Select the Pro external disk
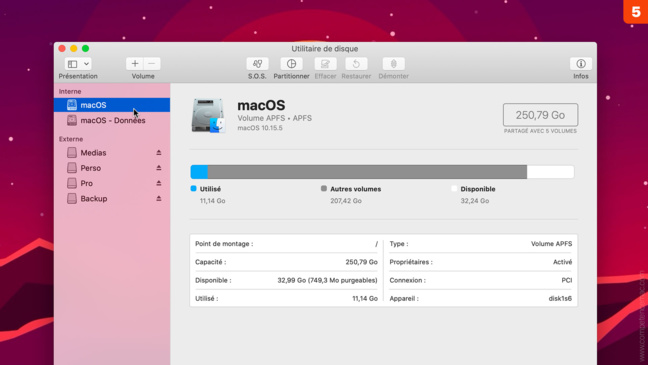 112,183
